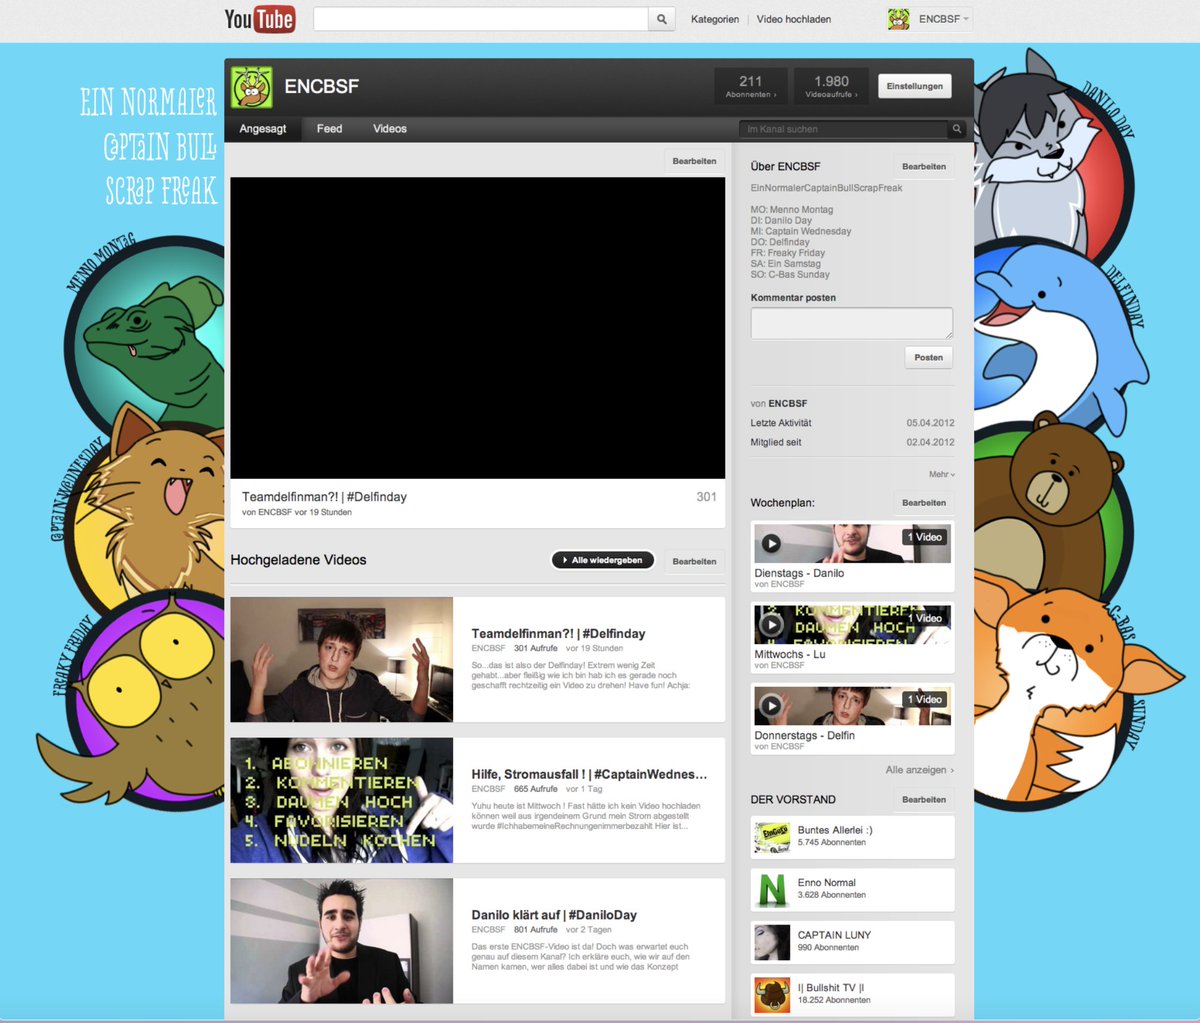Open the || Bullshit TV || channel link
Image resolution: width=1200 pixels, height=1023 pixels.
[831, 988]
